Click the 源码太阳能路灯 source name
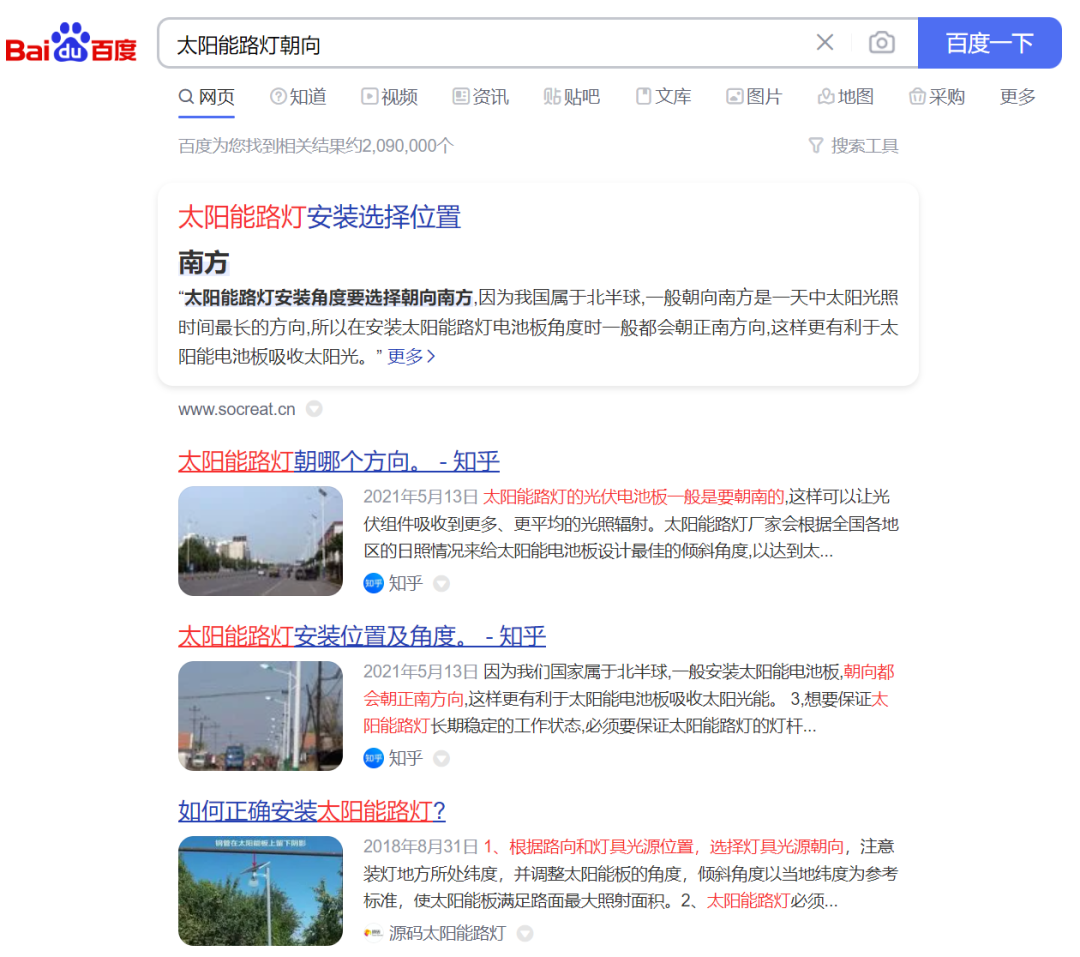Viewport: 1080px width, 957px height. coord(448,934)
